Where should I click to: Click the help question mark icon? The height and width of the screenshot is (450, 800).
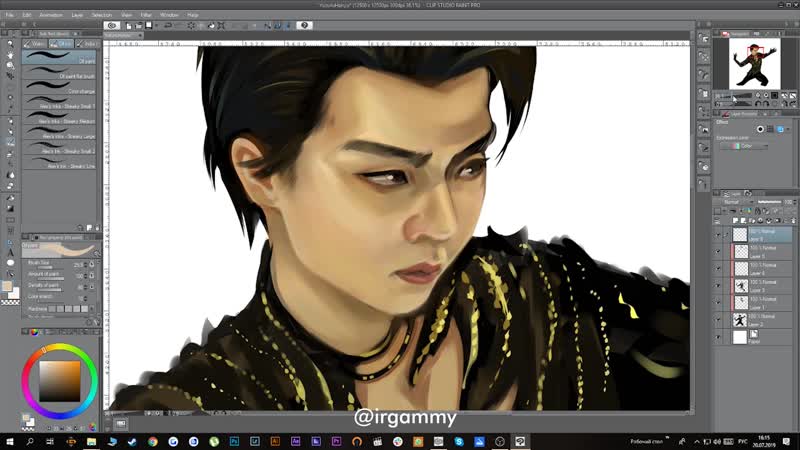click(305, 25)
